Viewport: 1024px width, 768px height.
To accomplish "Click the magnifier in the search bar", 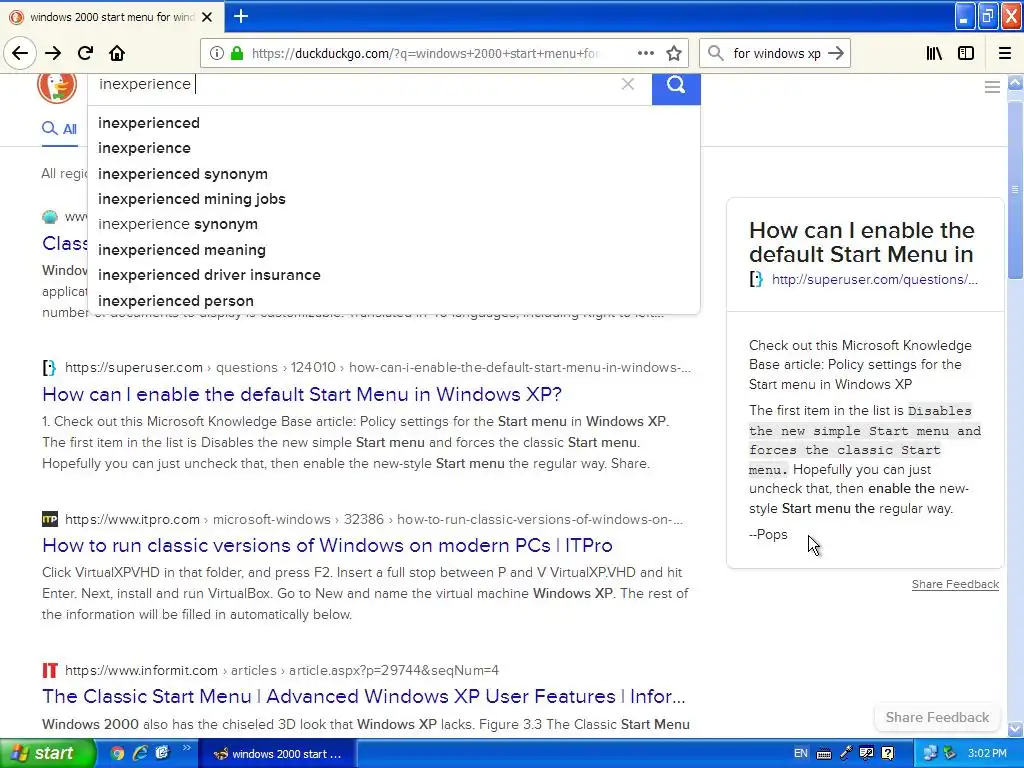I will point(716,53).
